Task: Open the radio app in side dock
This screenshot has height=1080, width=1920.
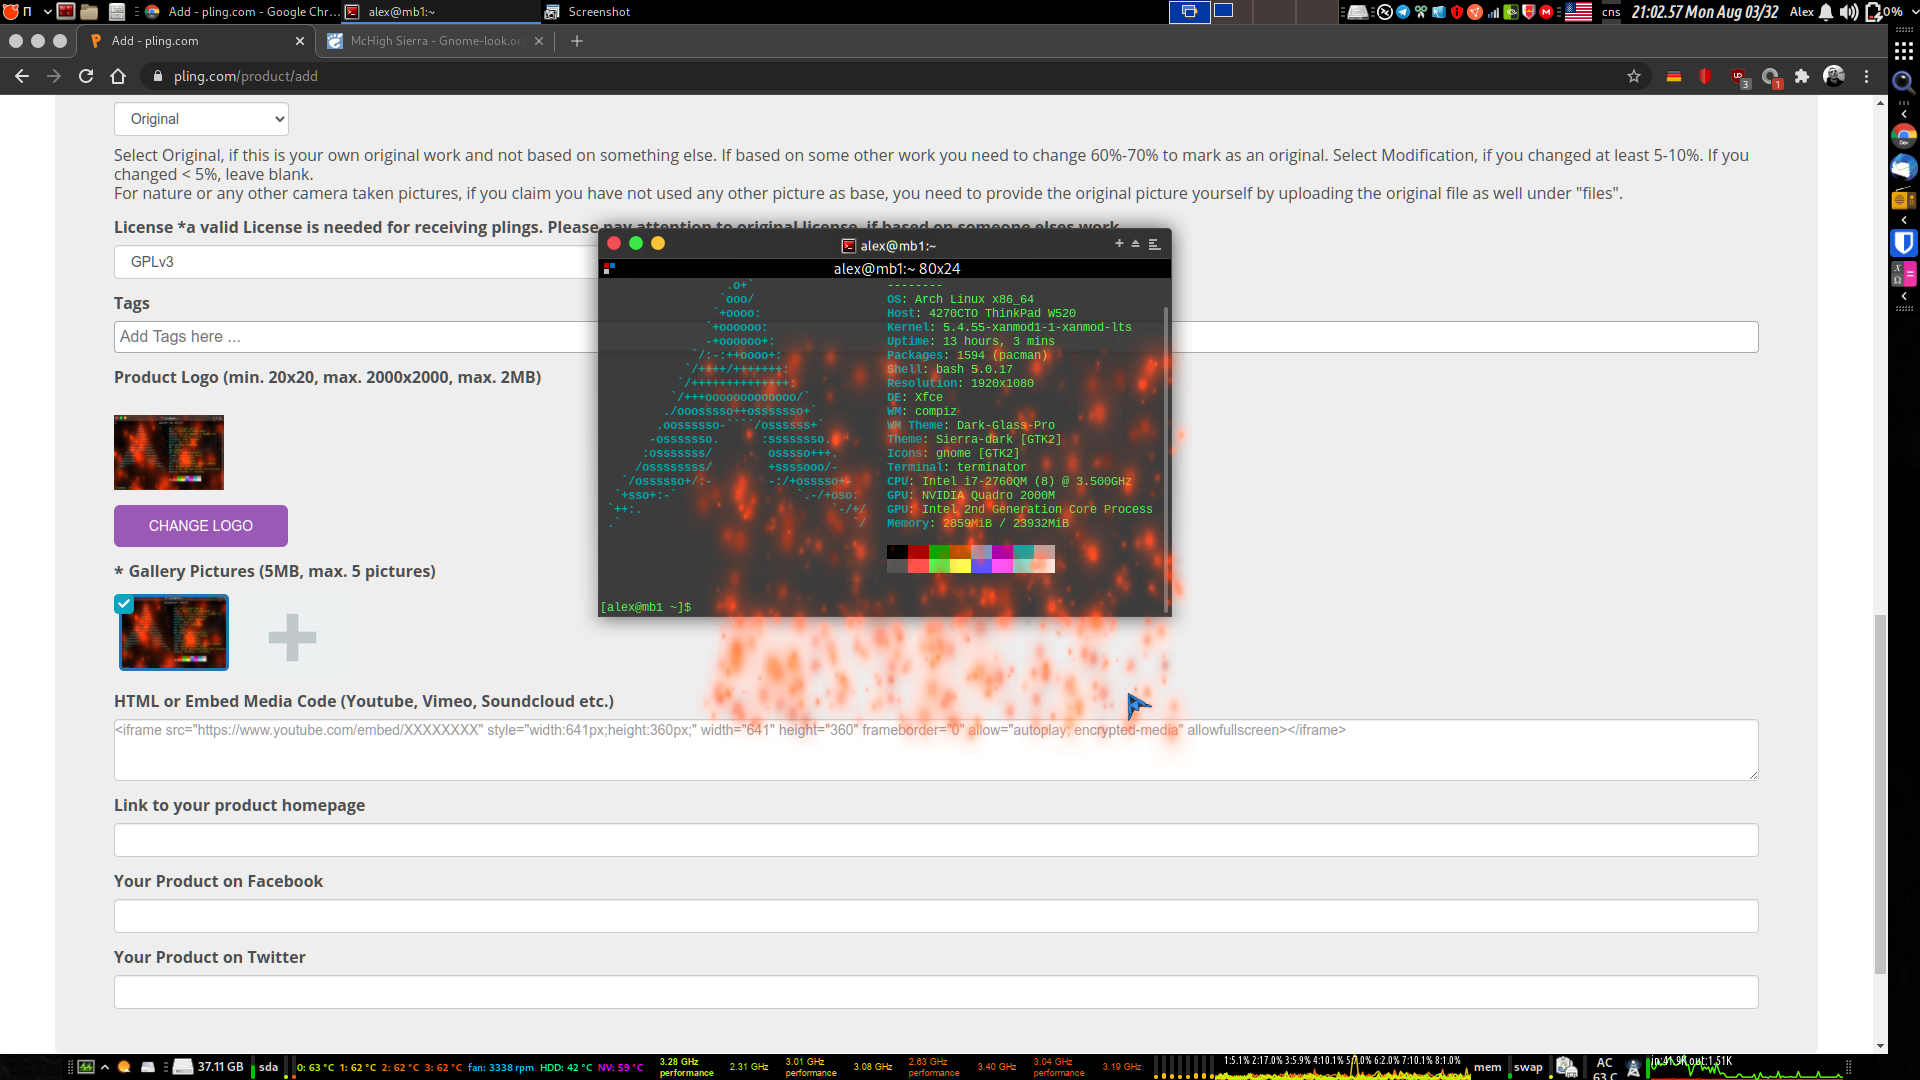Action: pyautogui.click(x=1904, y=198)
